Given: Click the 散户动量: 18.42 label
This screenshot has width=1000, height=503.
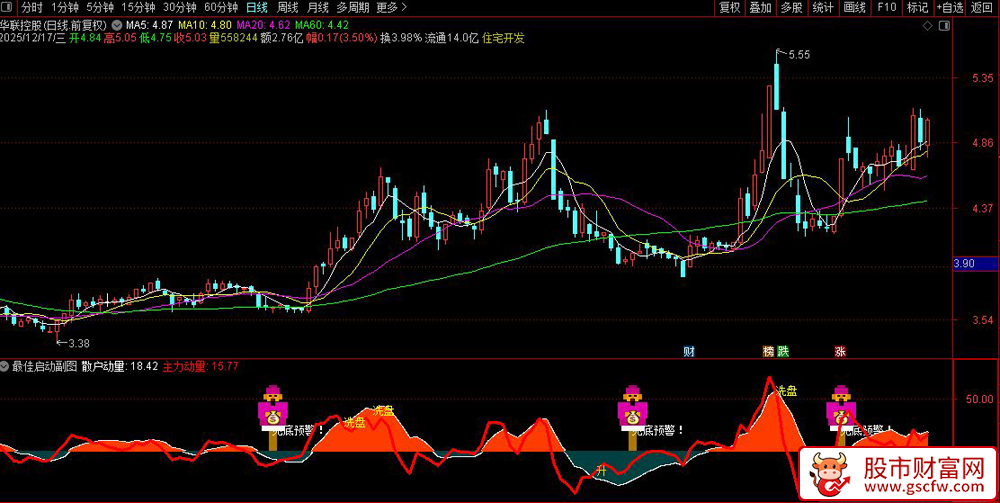Looking at the screenshot, I should click(120, 367).
